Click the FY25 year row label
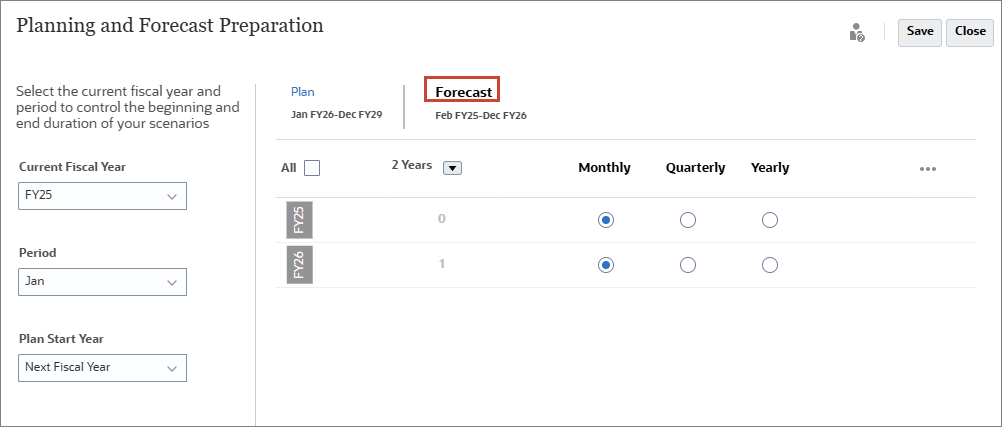This screenshot has width=1002, height=427. (x=299, y=220)
